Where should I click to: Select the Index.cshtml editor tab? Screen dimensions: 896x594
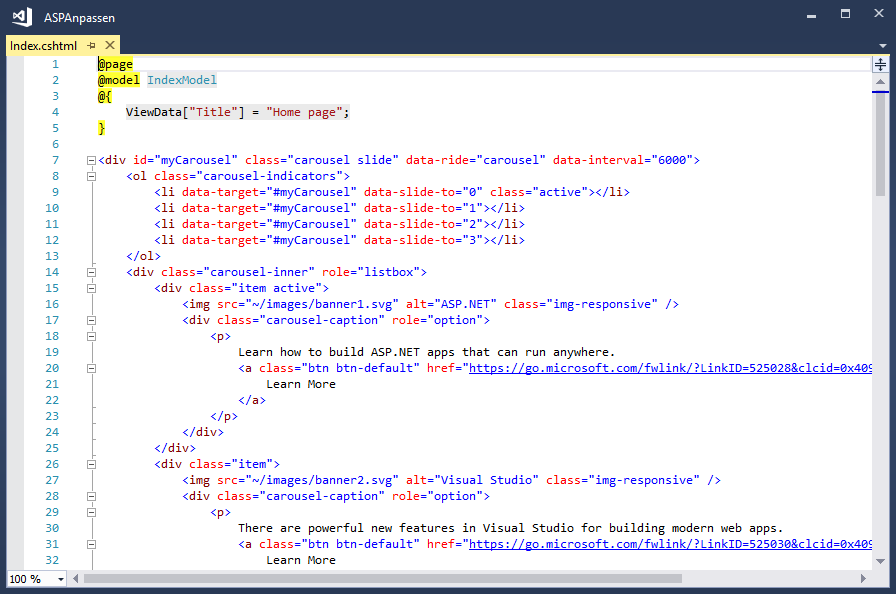click(x=42, y=45)
